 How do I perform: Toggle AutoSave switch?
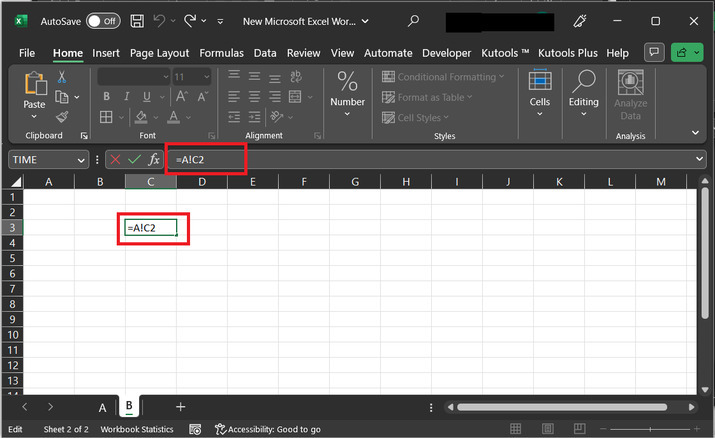(103, 21)
